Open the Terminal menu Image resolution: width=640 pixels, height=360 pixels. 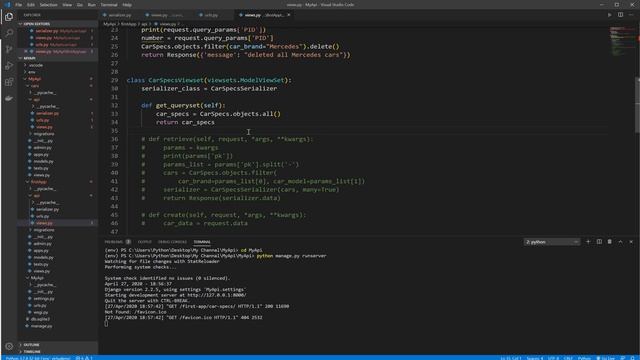click(x=109, y=4)
